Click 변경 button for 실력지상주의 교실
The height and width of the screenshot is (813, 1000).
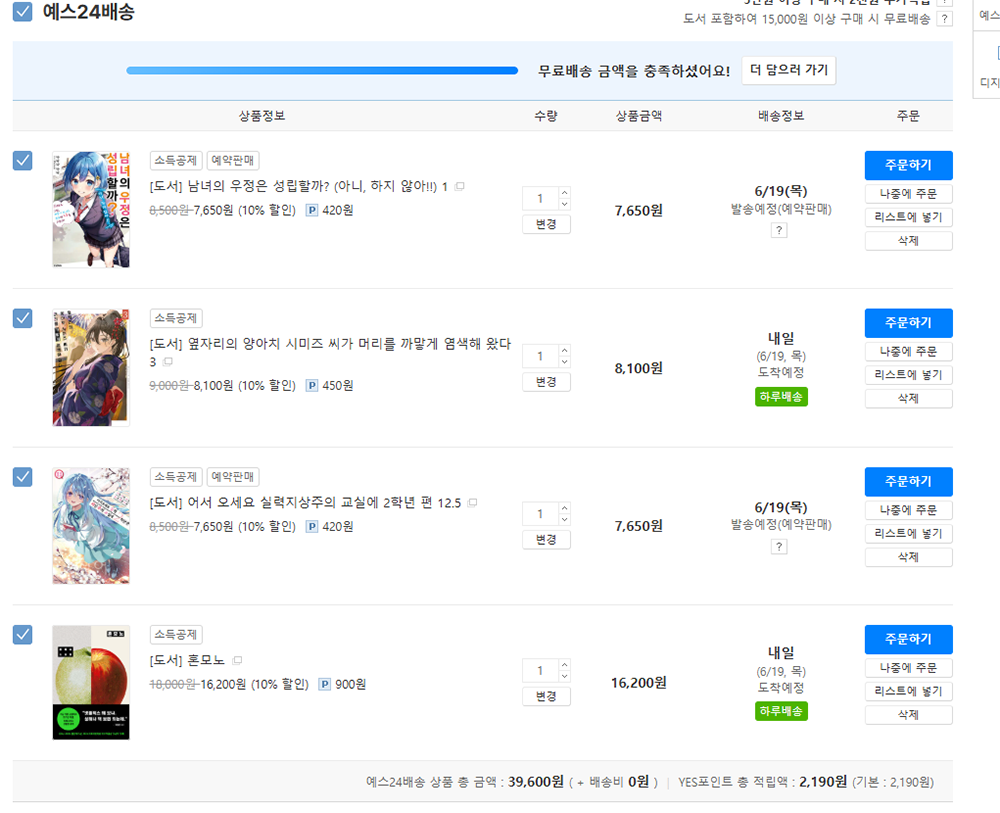546,539
